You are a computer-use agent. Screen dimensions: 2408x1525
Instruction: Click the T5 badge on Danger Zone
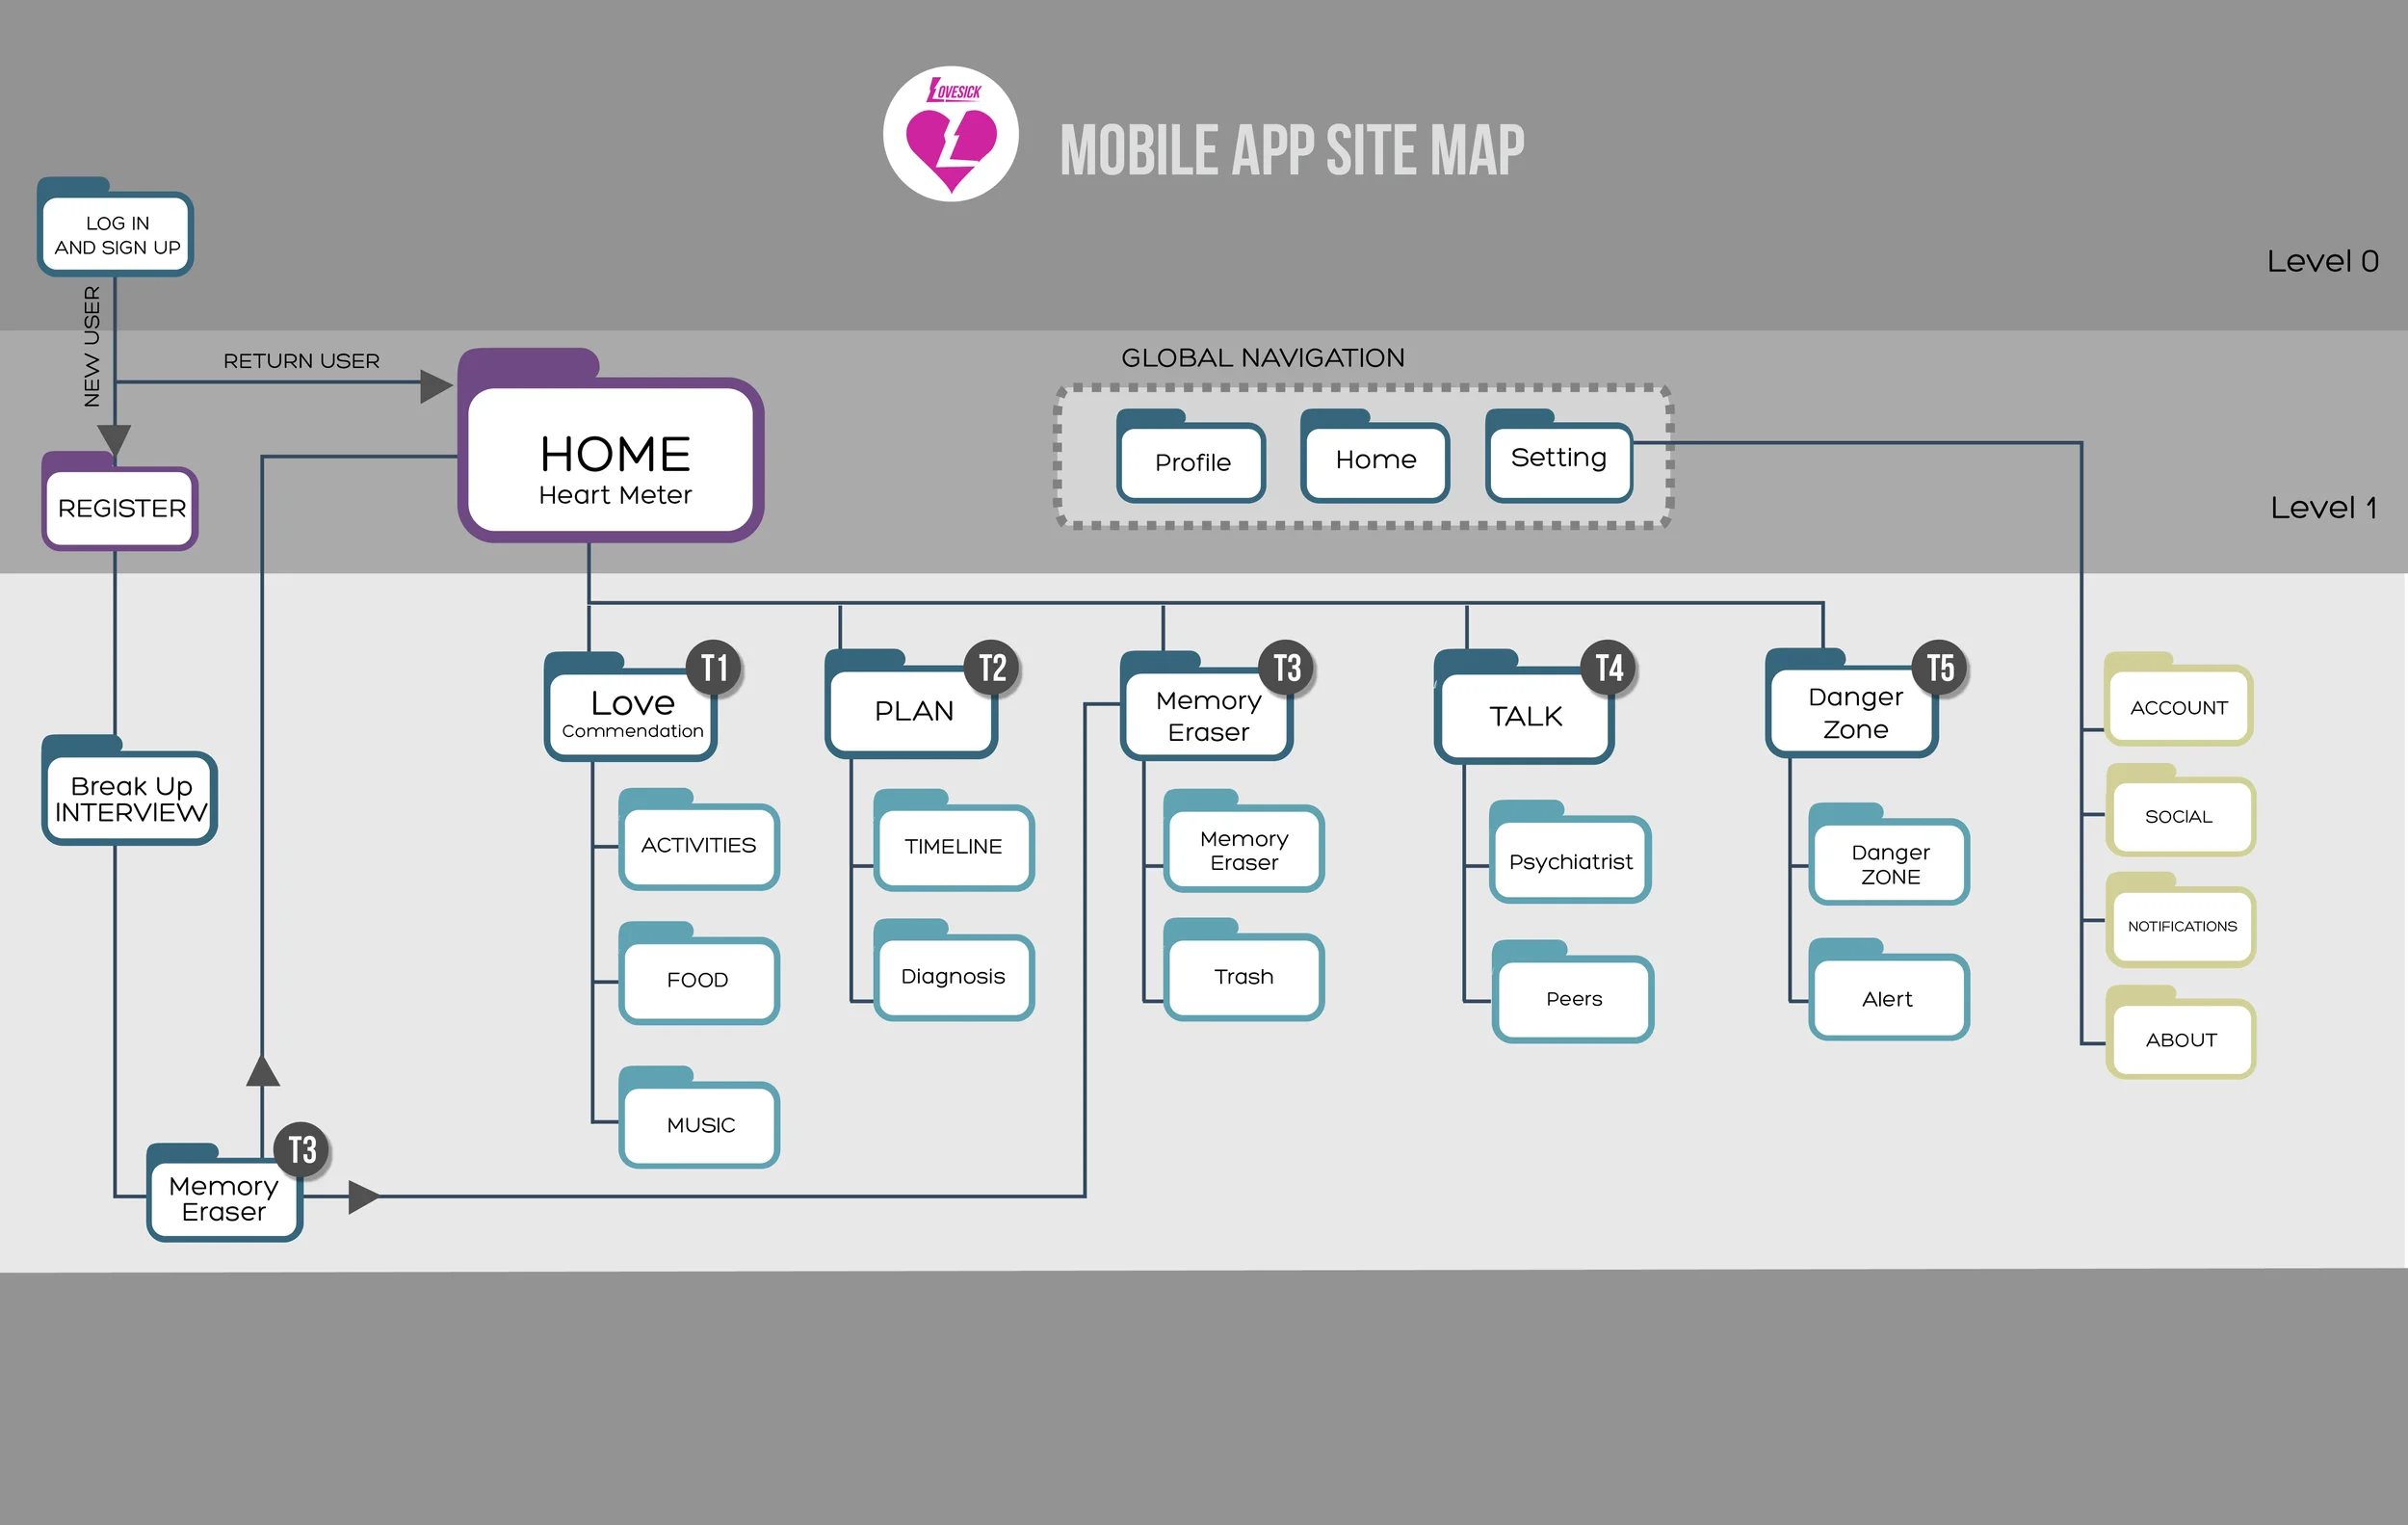[1940, 668]
